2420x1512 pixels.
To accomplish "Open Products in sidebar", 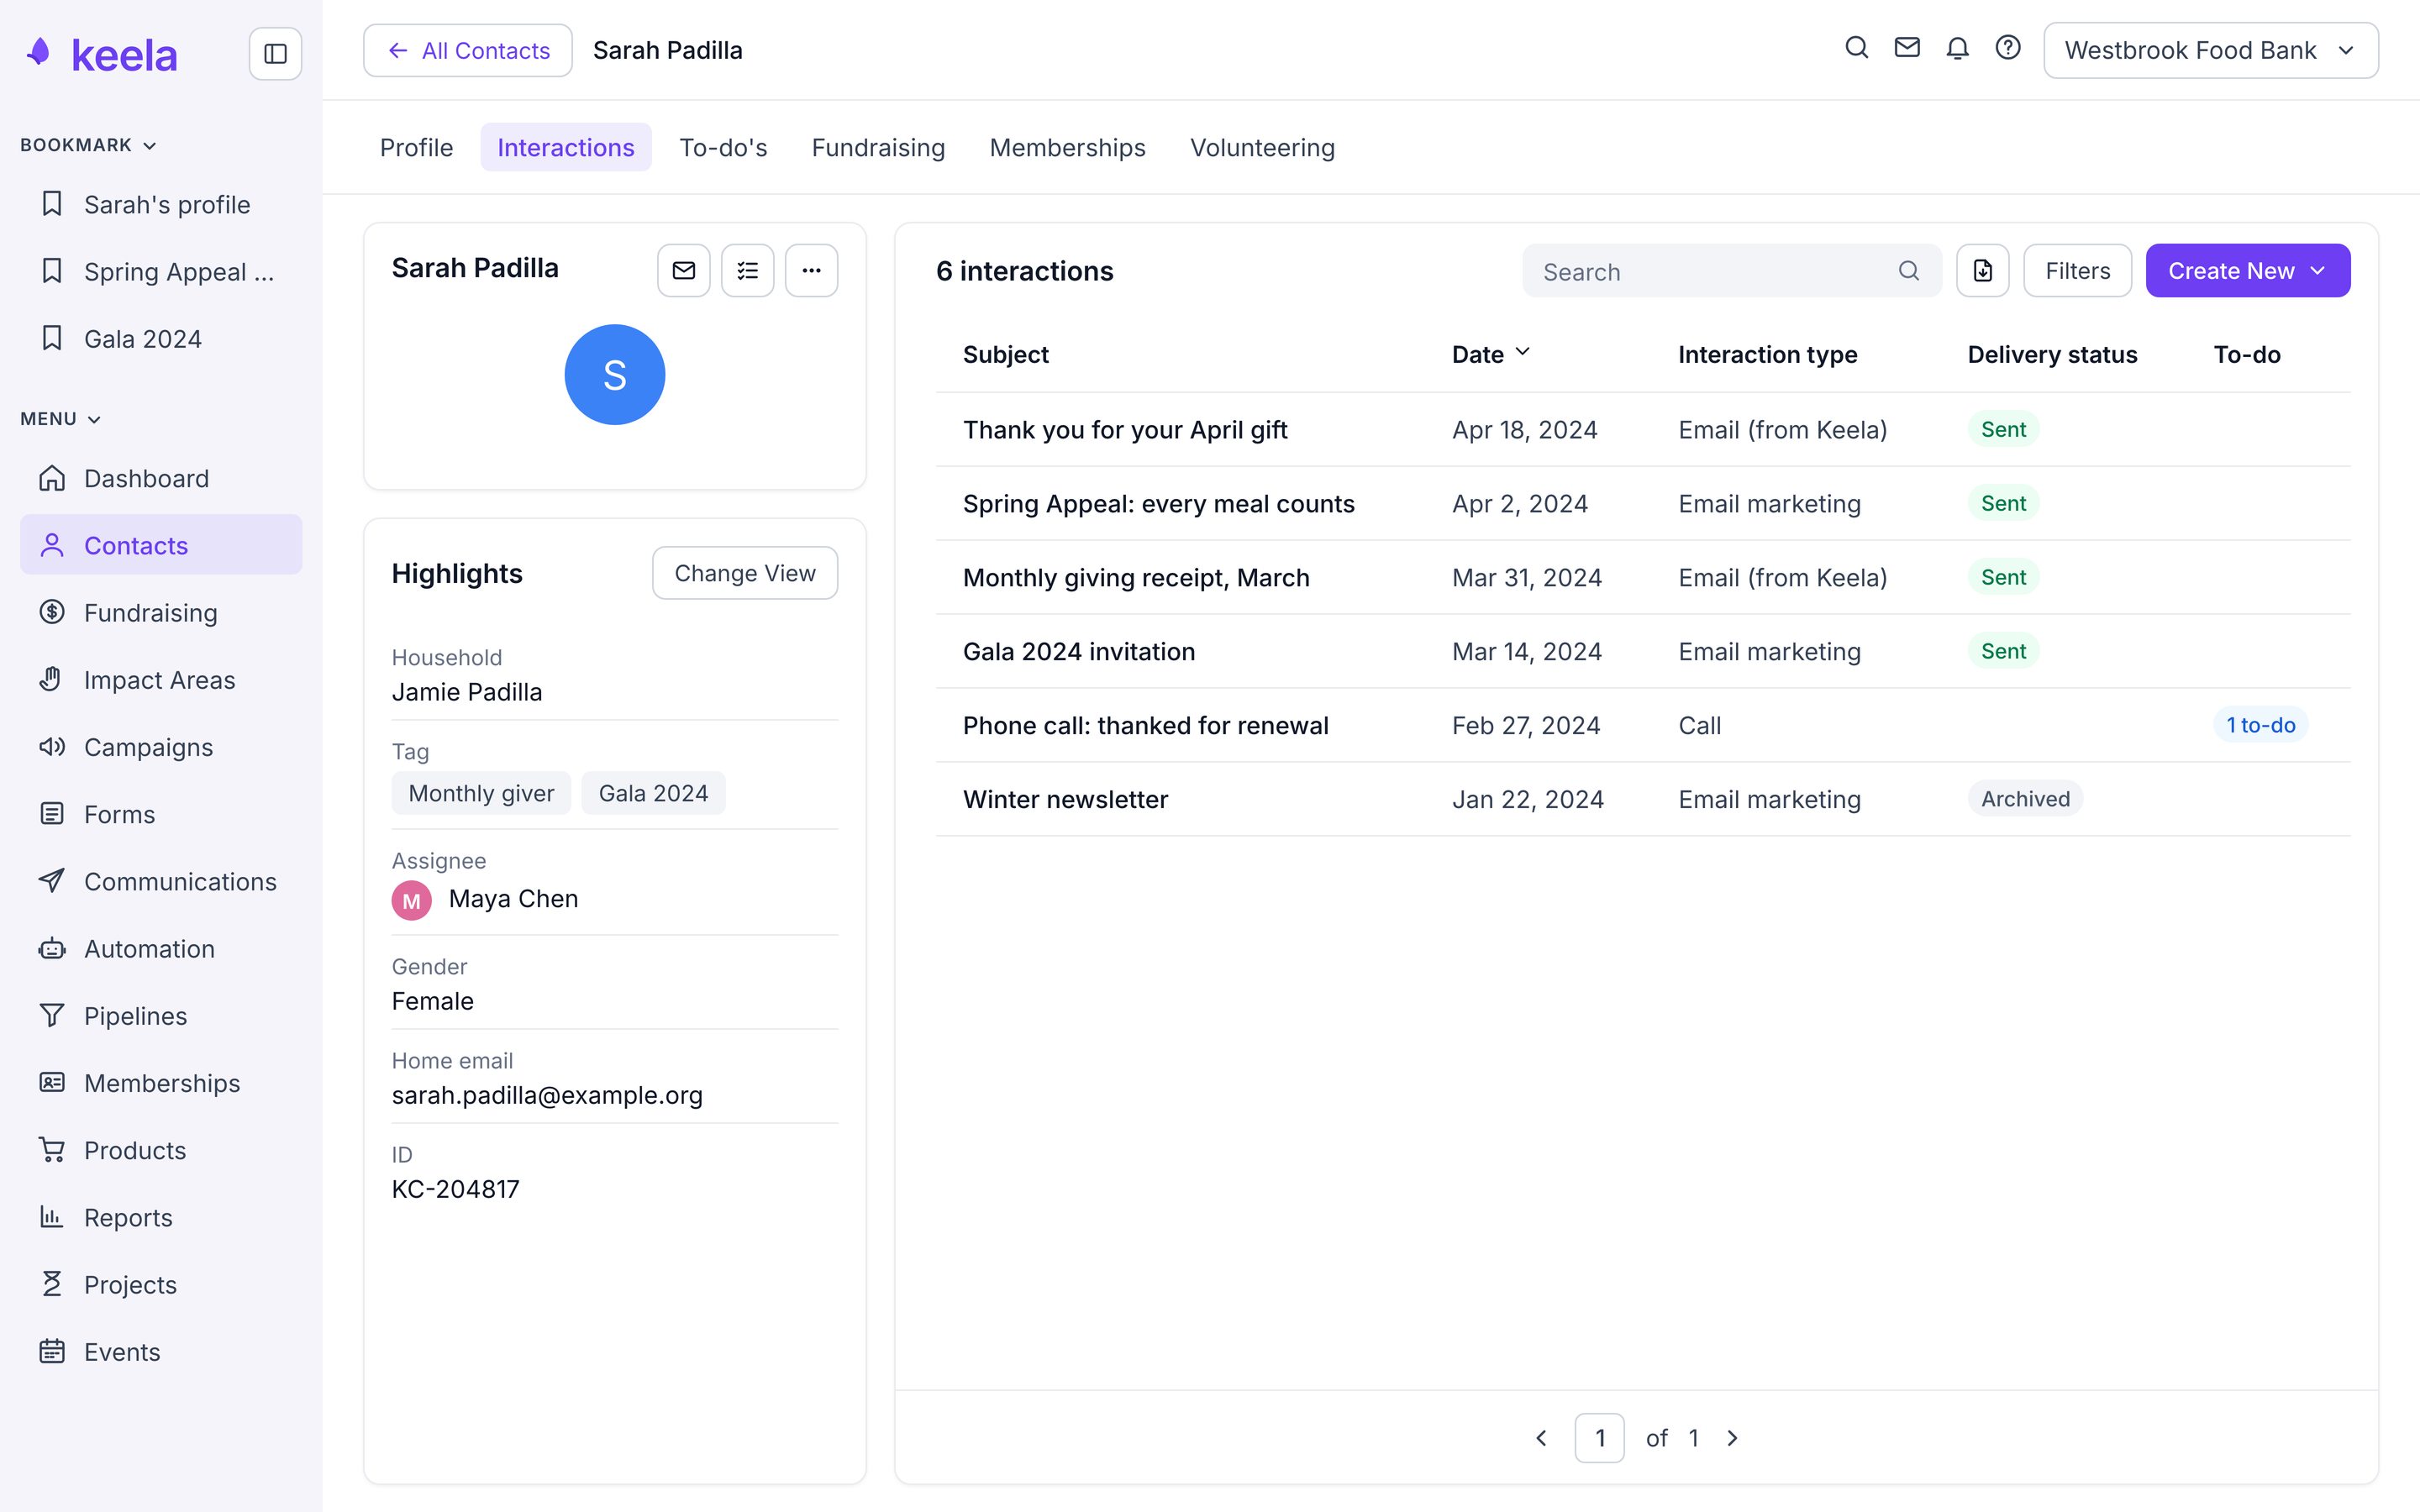I will click(x=161, y=1150).
